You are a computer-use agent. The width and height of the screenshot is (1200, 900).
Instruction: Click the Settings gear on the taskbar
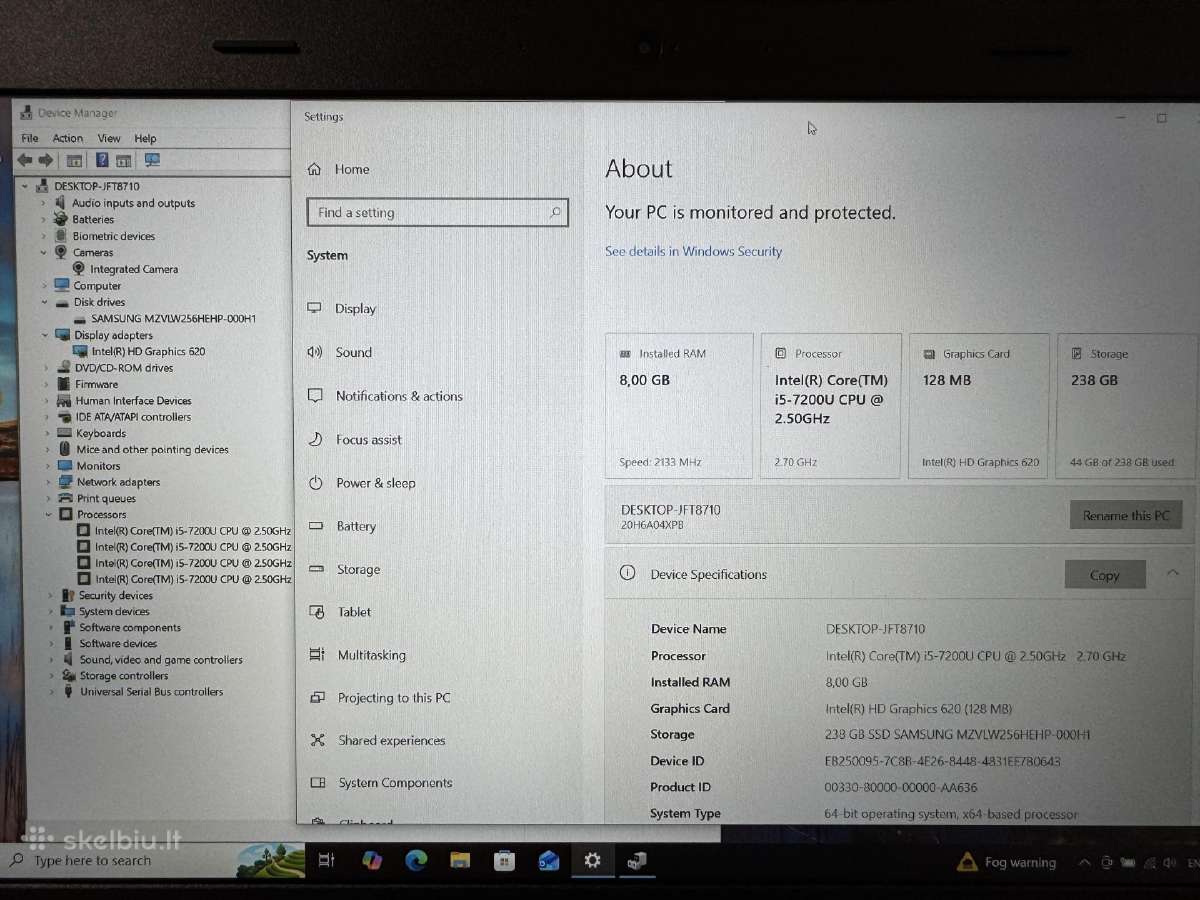pyautogui.click(x=592, y=860)
